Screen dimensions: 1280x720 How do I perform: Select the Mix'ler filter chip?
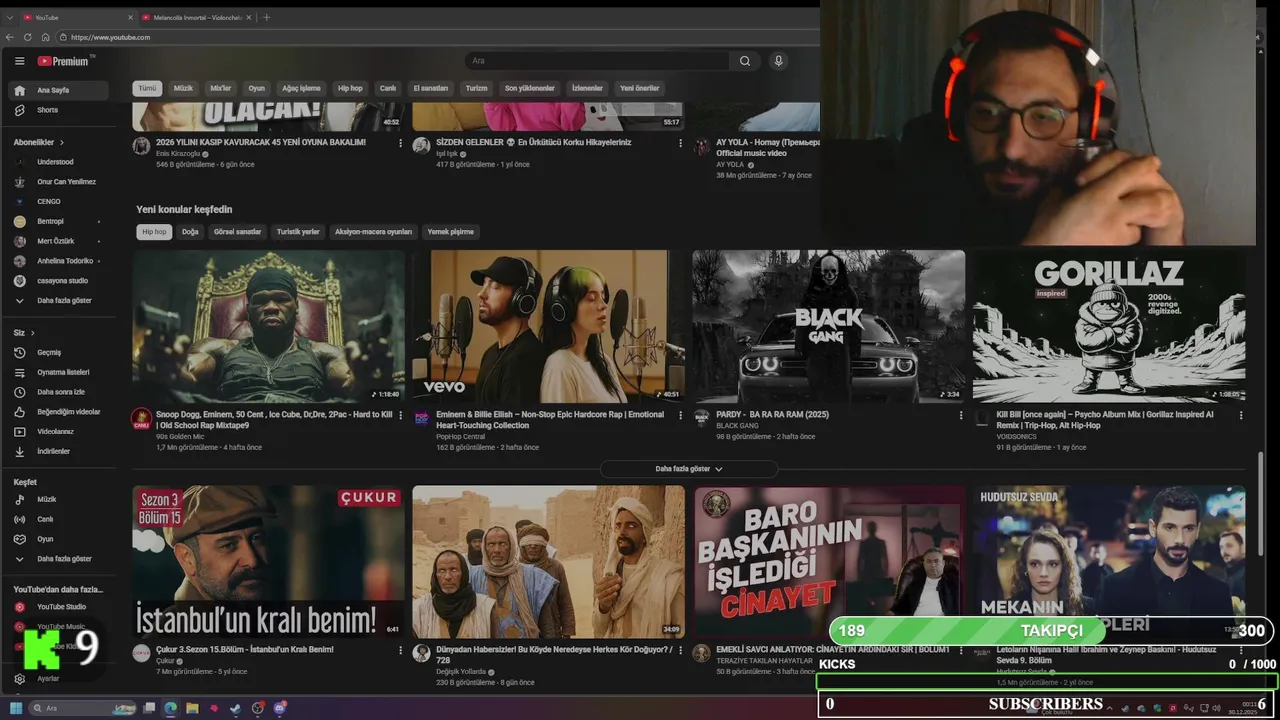(220, 88)
